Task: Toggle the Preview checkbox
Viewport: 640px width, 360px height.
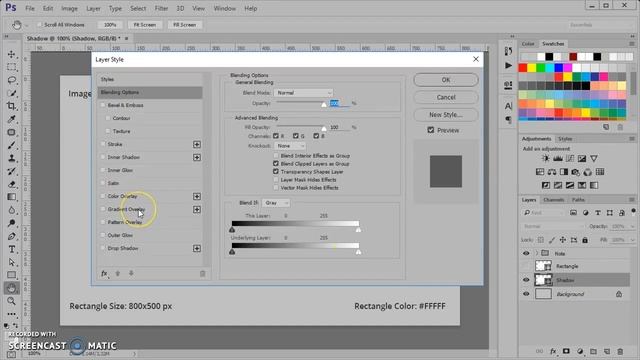Action: [x=431, y=130]
